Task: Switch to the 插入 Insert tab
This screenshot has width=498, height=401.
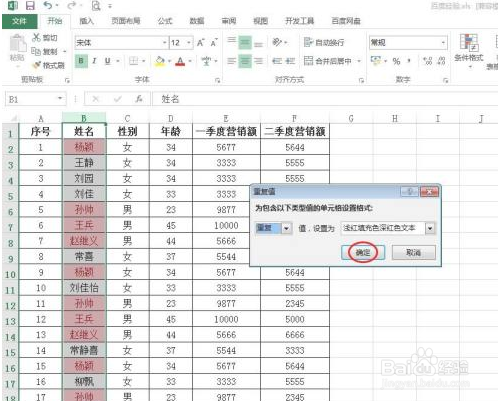Action: pyautogui.click(x=87, y=21)
